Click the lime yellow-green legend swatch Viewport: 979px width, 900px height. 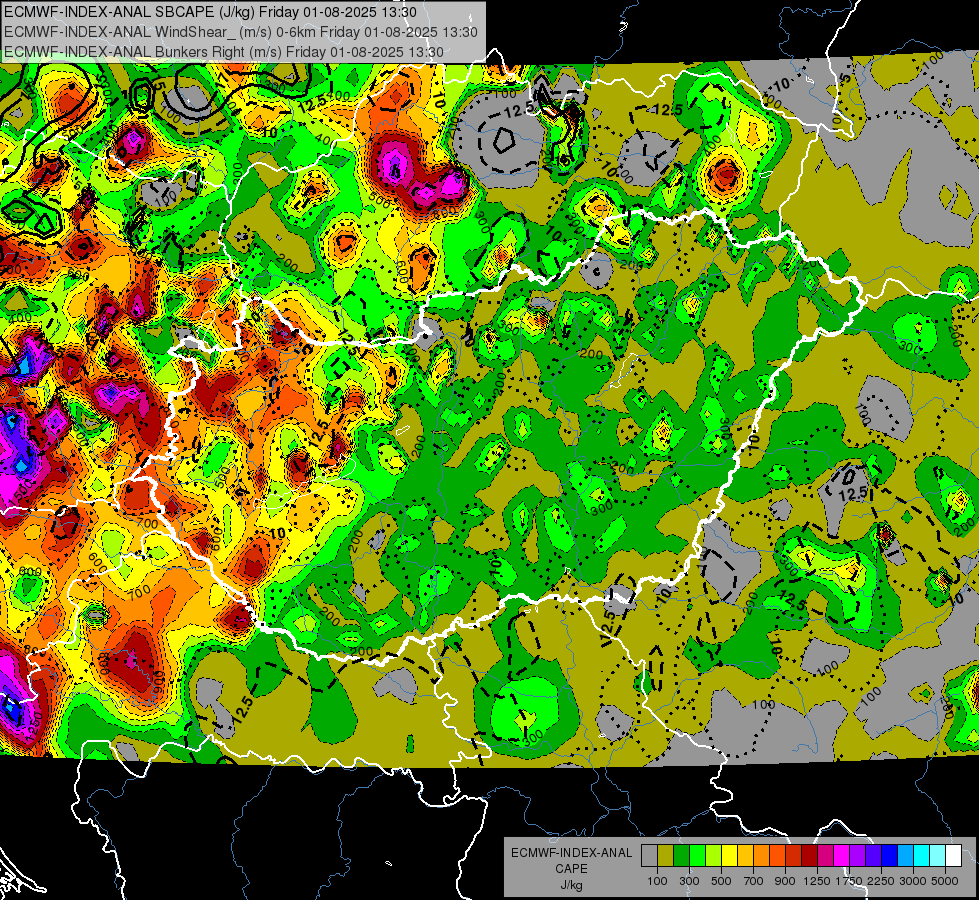pos(714,855)
